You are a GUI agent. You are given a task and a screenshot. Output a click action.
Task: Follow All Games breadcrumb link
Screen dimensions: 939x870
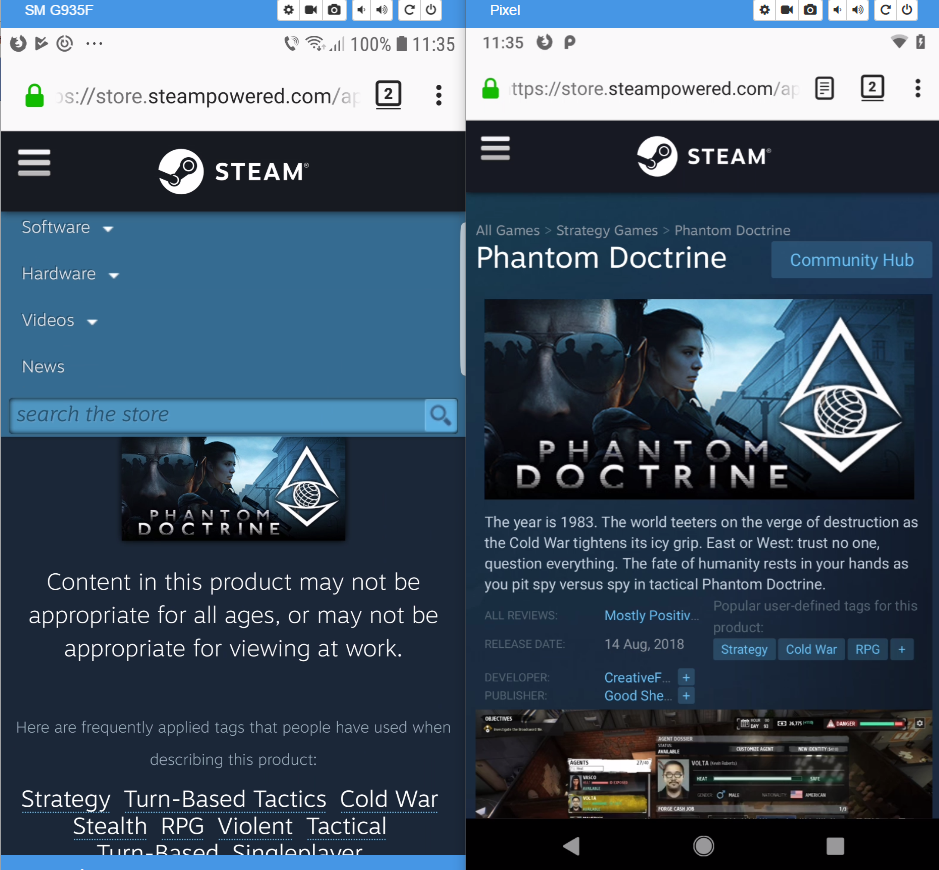coord(507,231)
